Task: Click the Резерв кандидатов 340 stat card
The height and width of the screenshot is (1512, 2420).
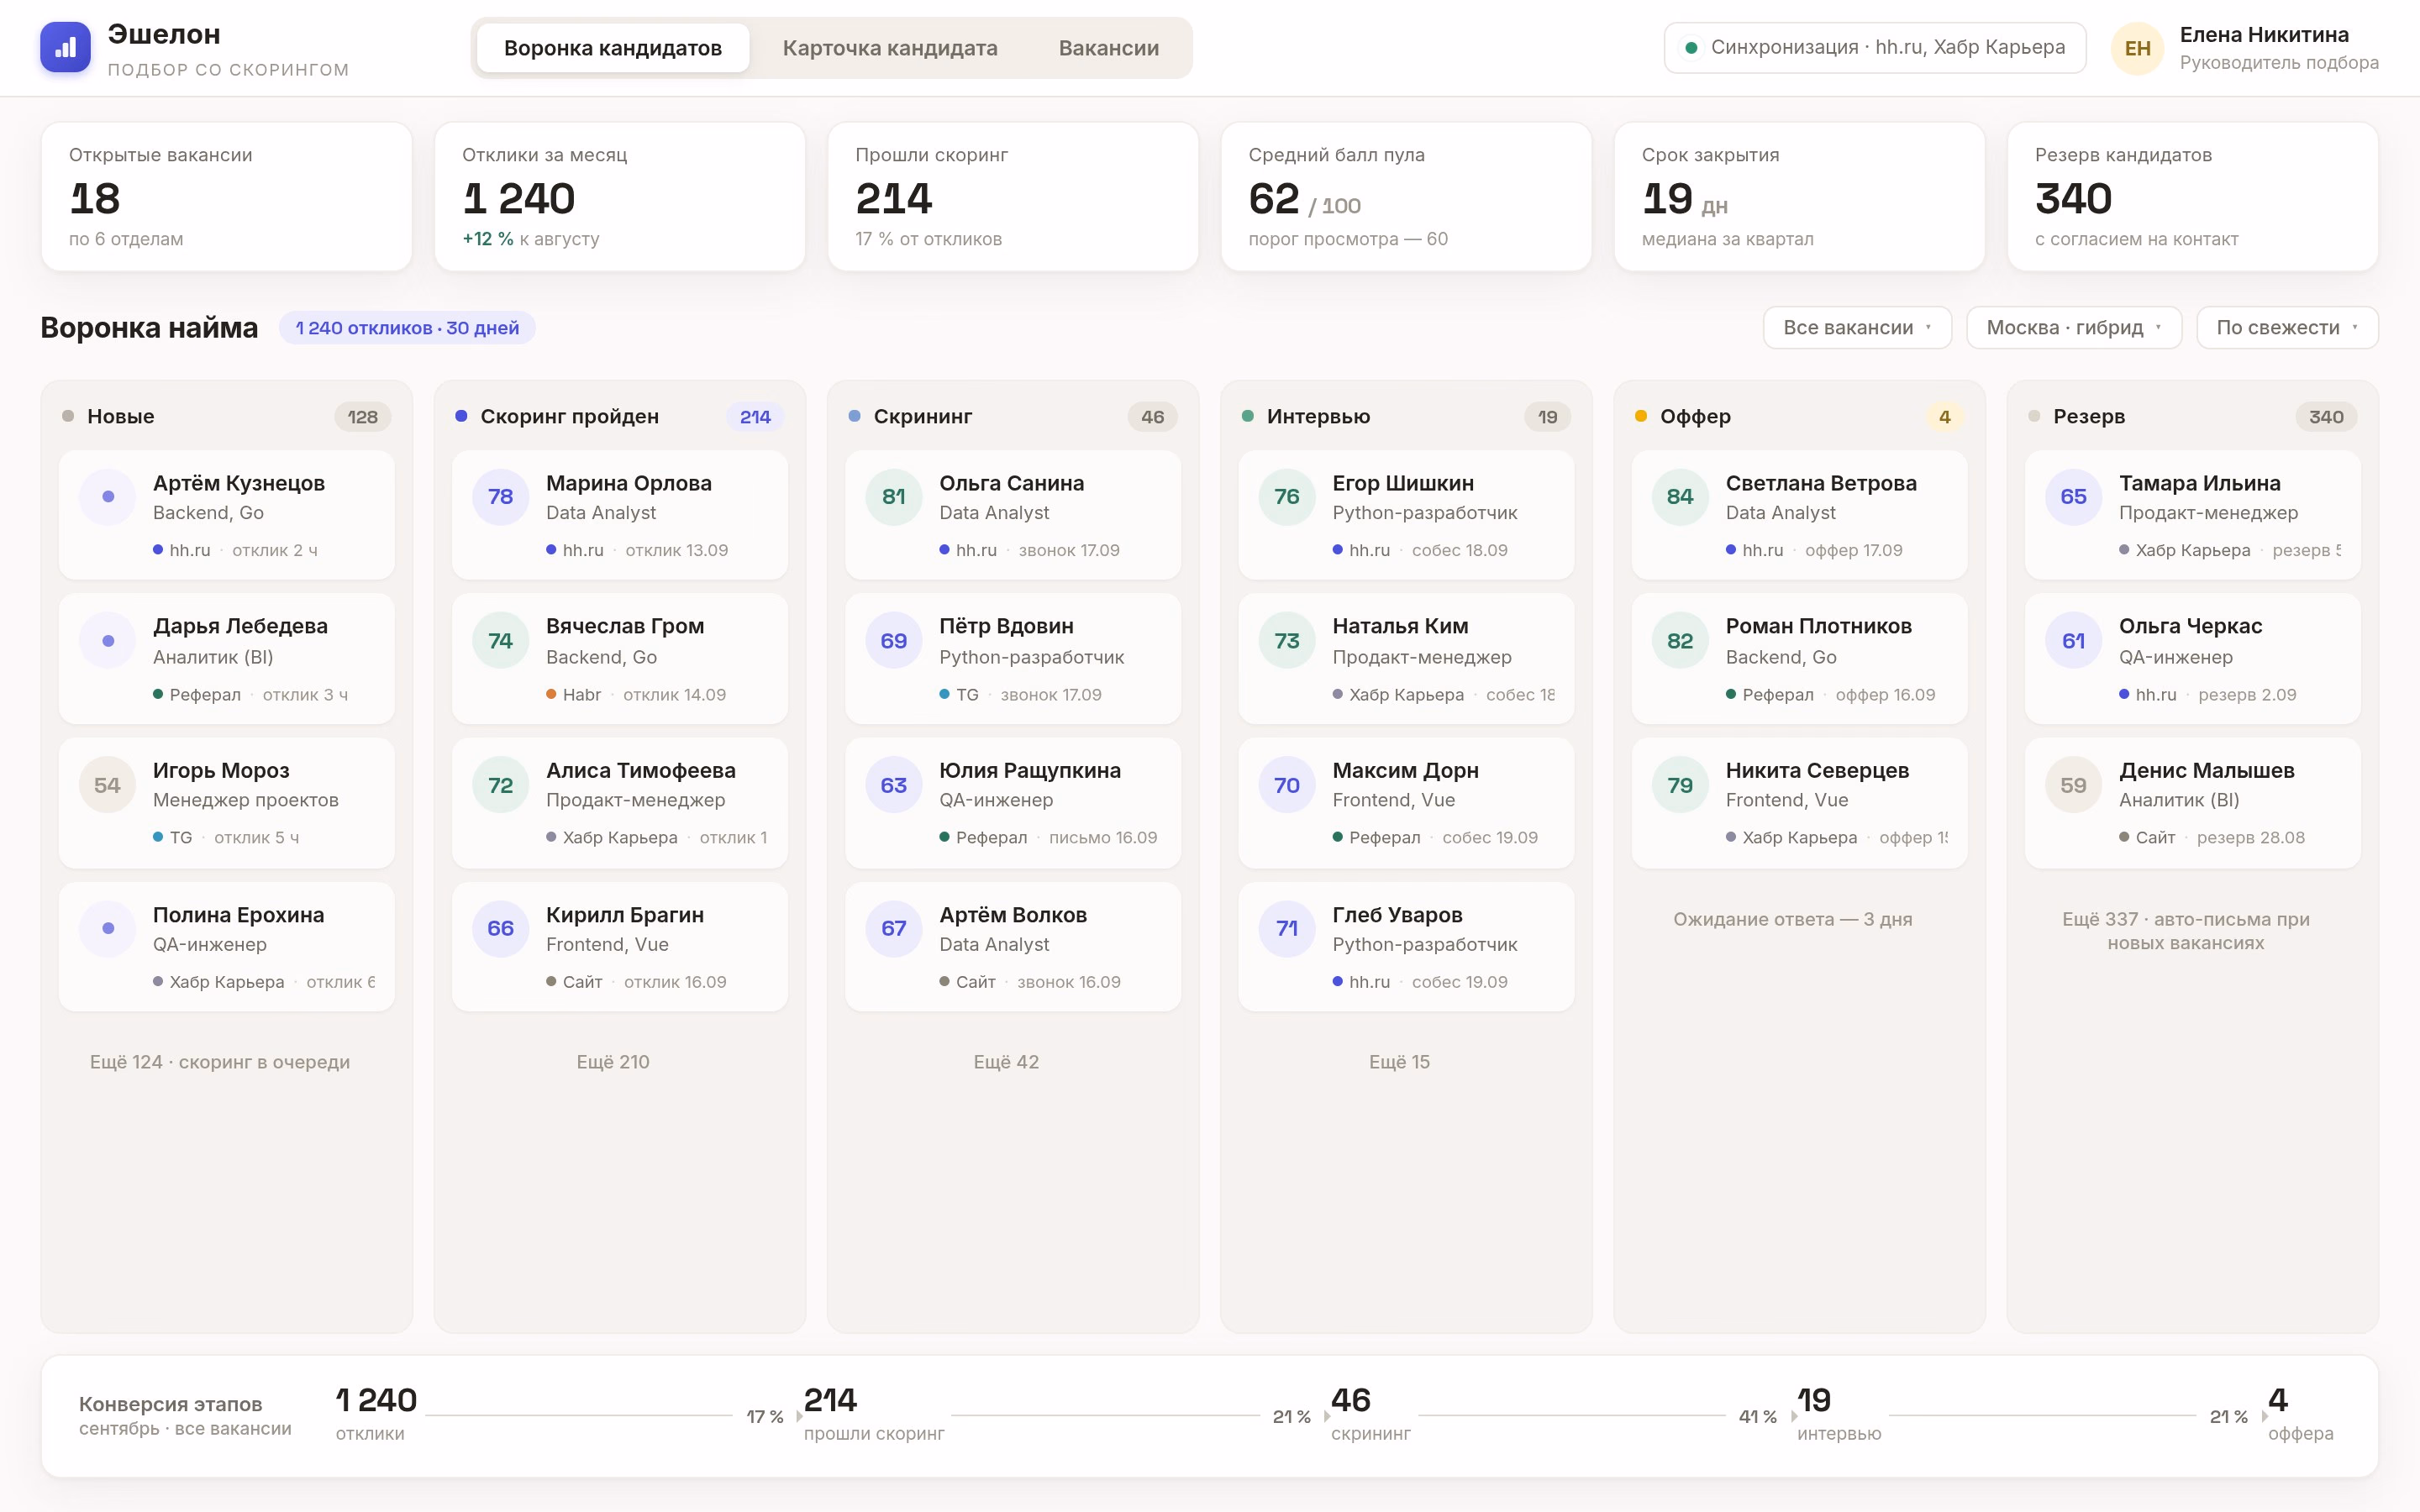Action: pyautogui.click(x=2192, y=196)
